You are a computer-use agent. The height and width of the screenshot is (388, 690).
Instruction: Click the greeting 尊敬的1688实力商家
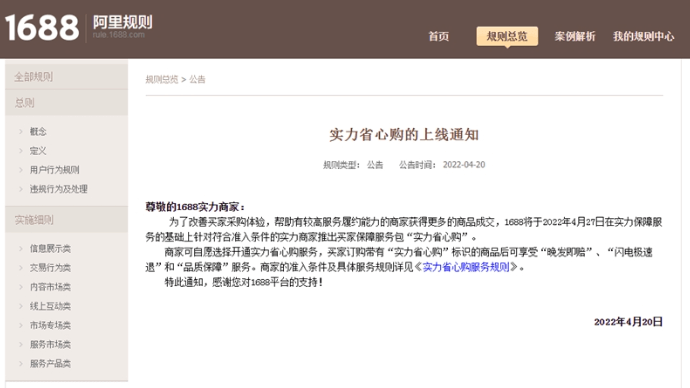point(195,207)
